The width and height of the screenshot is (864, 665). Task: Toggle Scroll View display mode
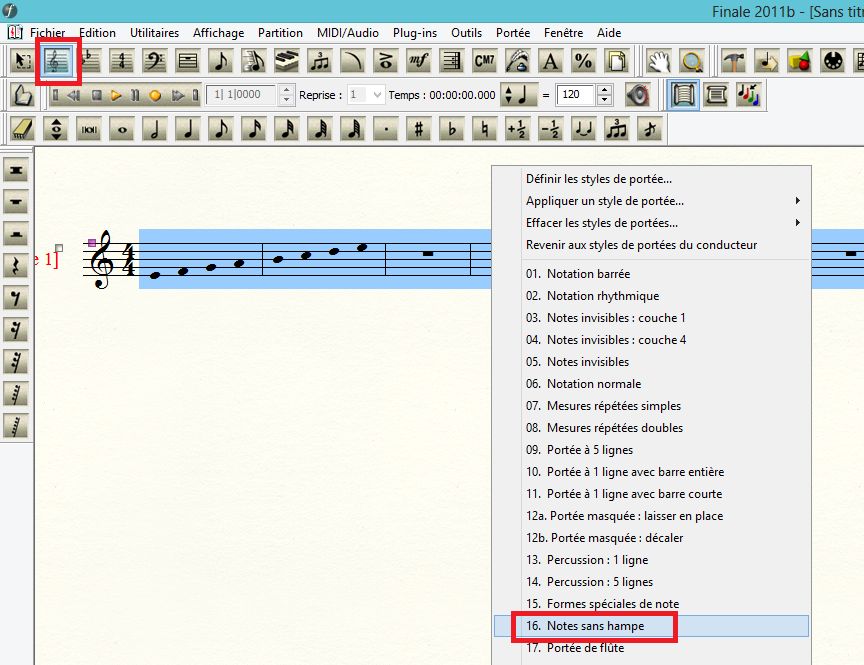point(715,95)
